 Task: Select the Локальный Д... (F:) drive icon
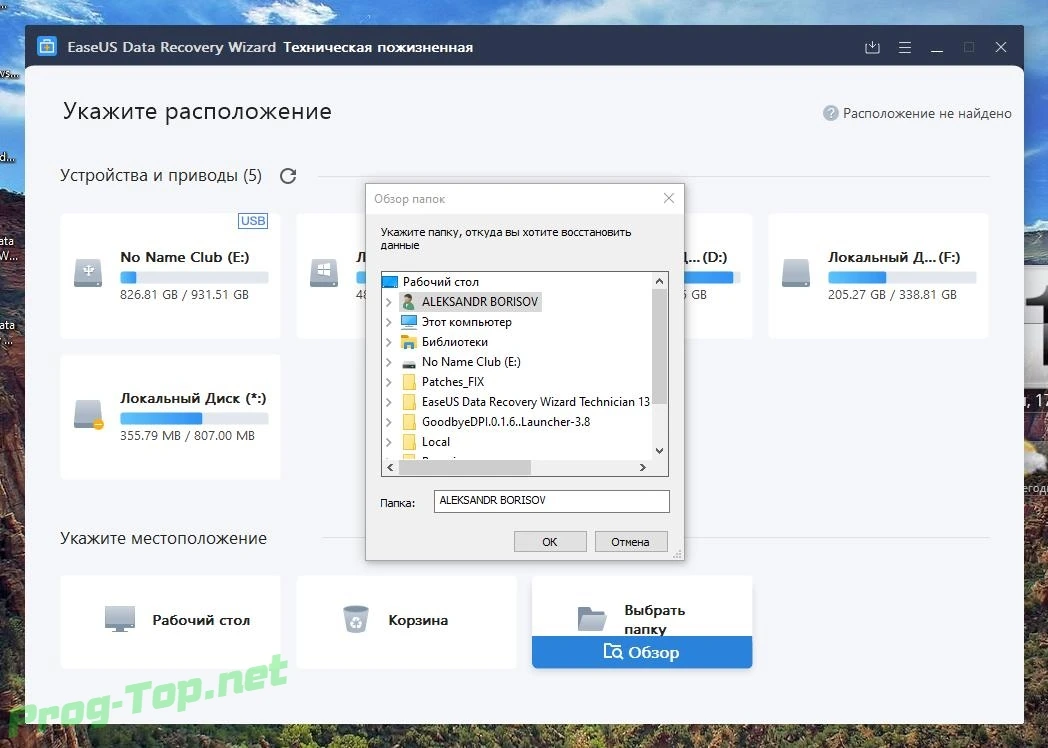[796, 273]
